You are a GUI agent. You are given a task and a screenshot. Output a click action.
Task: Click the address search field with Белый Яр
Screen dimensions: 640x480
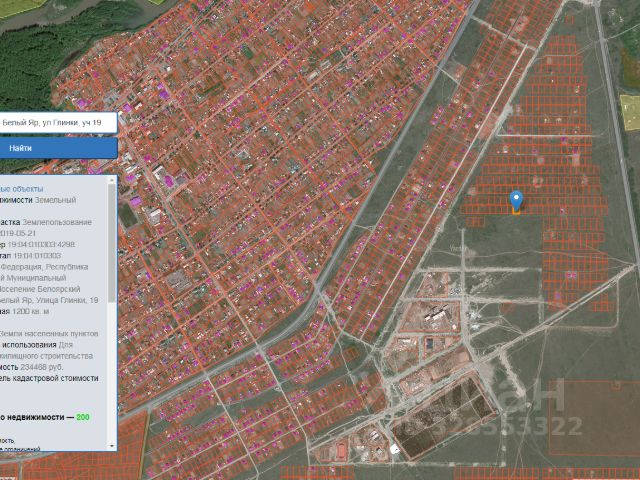pos(58,122)
